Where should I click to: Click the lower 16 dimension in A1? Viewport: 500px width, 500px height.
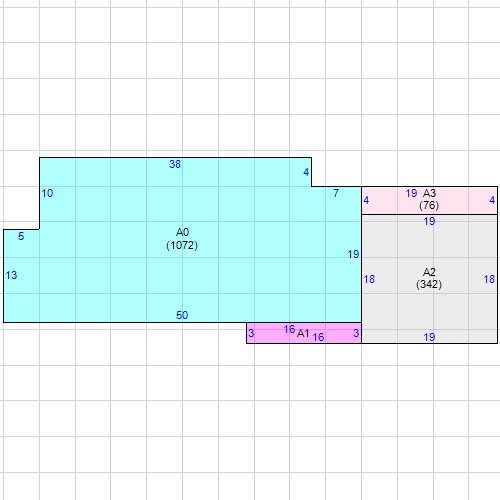(318, 337)
